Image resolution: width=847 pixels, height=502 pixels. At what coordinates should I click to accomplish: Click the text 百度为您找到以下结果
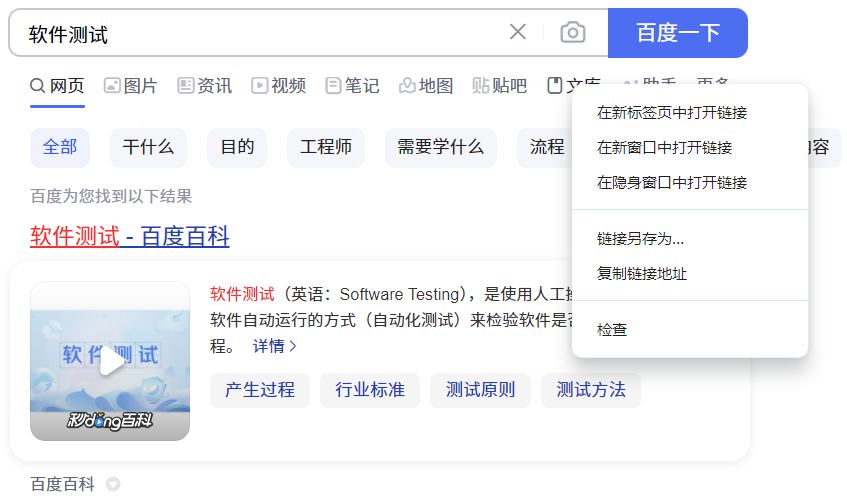point(111,196)
